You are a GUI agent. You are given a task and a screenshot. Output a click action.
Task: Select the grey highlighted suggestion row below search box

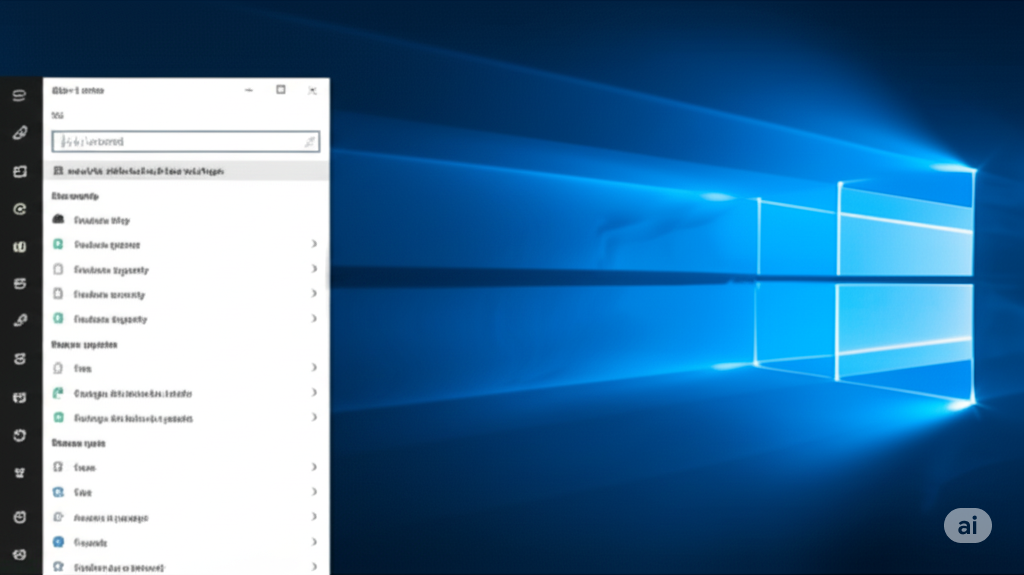click(x=186, y=171)
